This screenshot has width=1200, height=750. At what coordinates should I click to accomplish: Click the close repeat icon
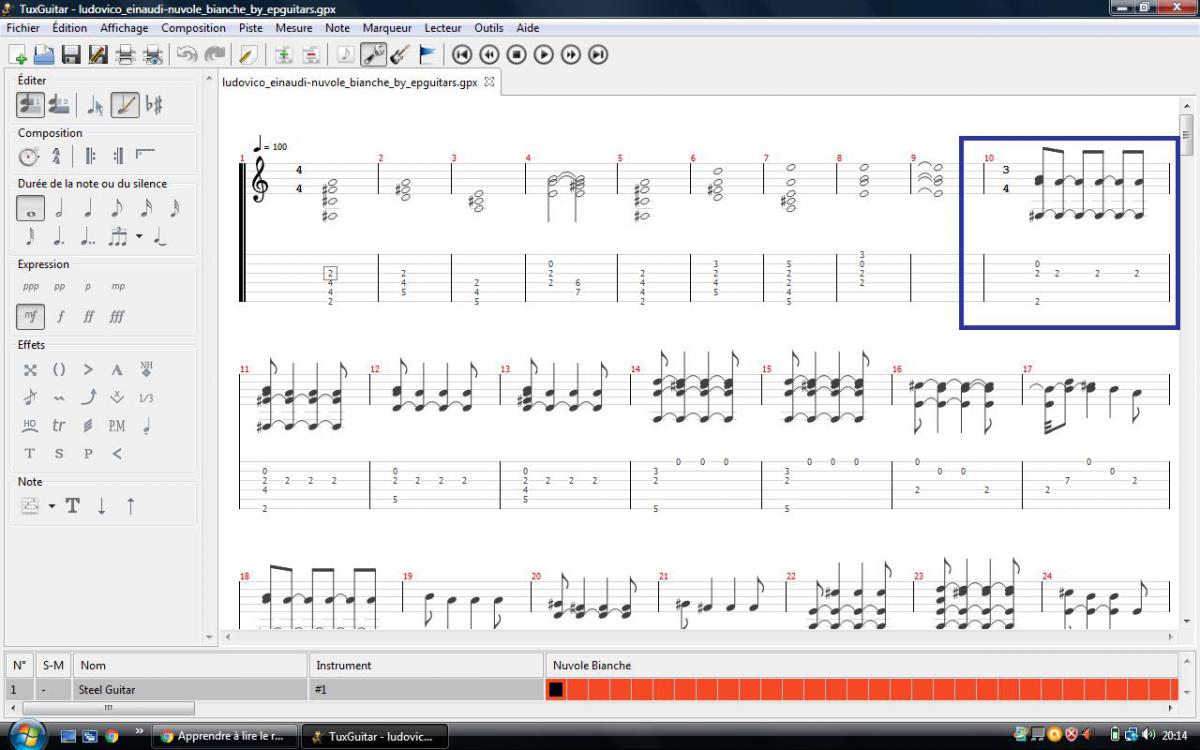coord(117,156)
